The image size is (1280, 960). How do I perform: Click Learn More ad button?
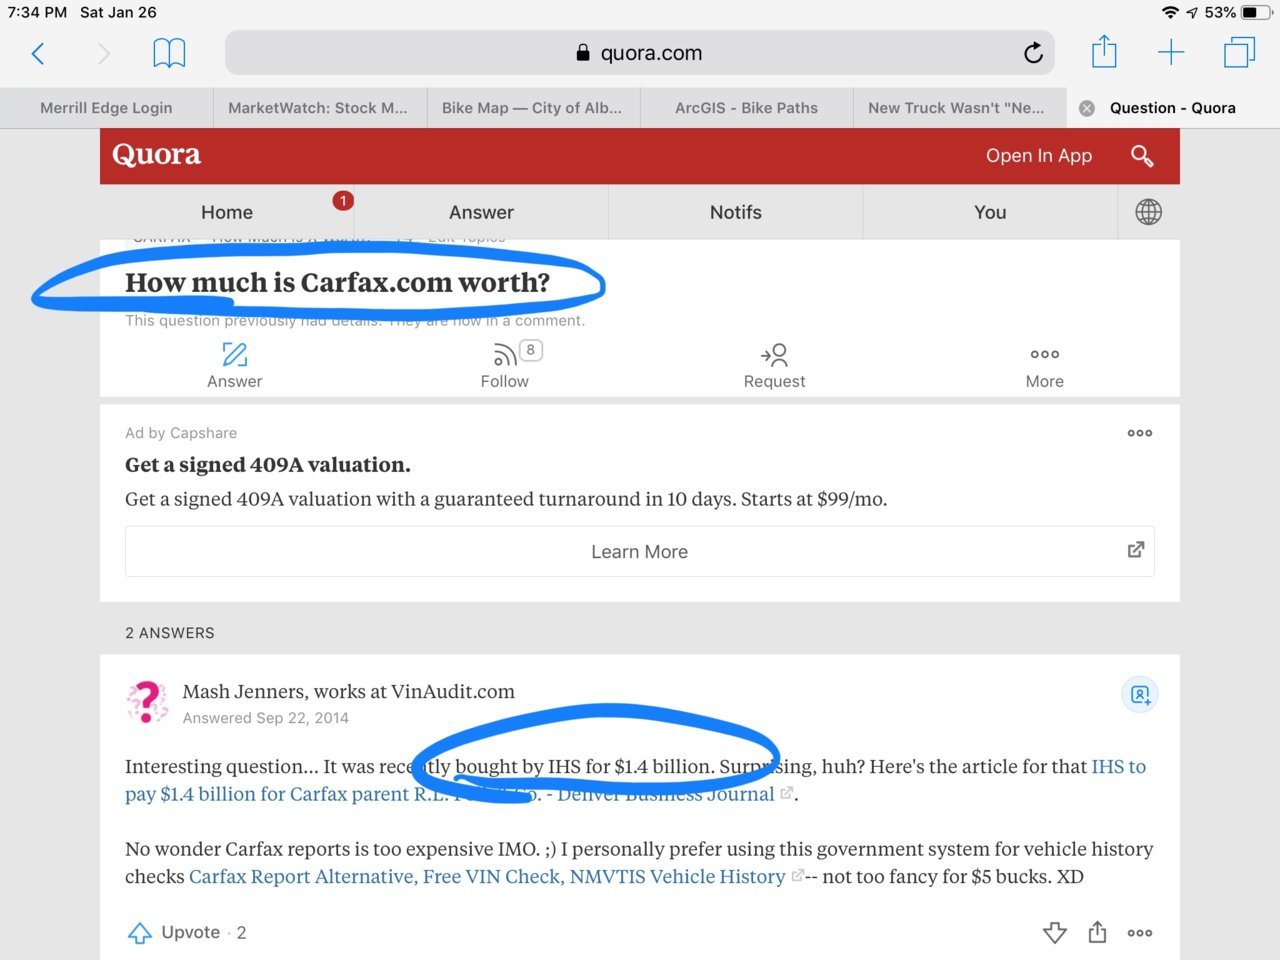(x=640, y=551)
